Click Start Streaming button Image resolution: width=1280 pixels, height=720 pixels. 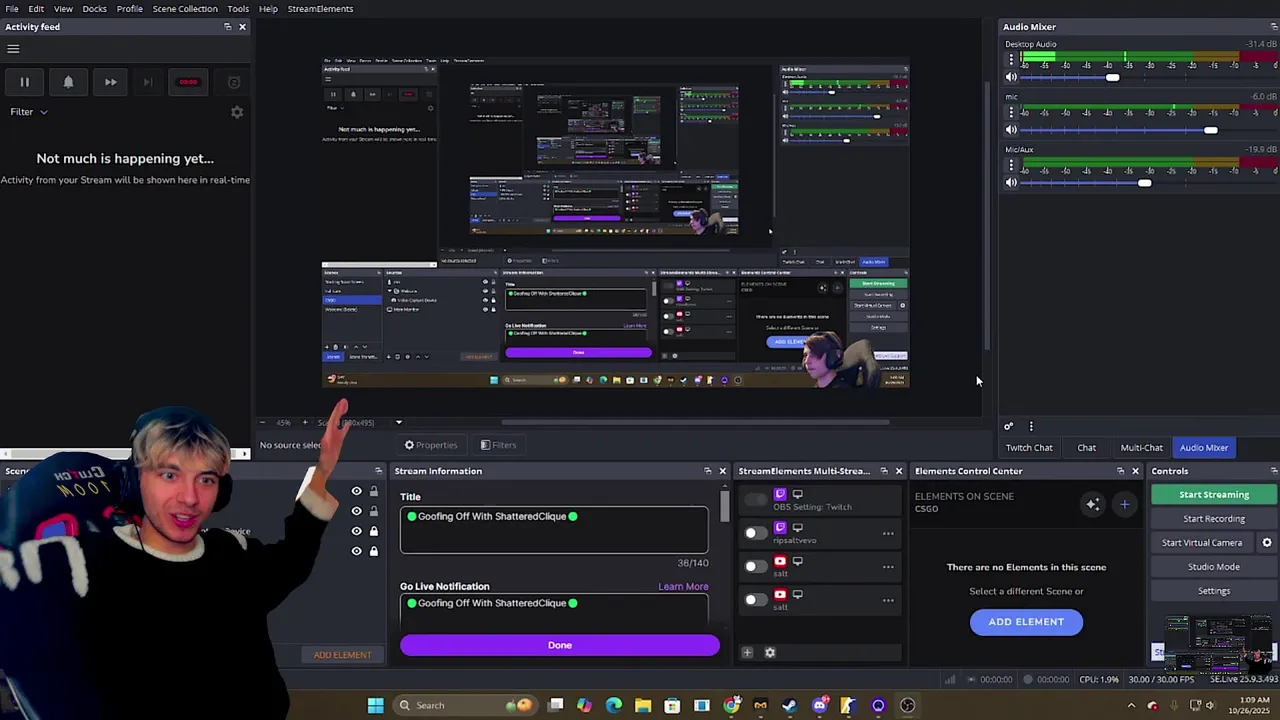(x=1214, y=495)
